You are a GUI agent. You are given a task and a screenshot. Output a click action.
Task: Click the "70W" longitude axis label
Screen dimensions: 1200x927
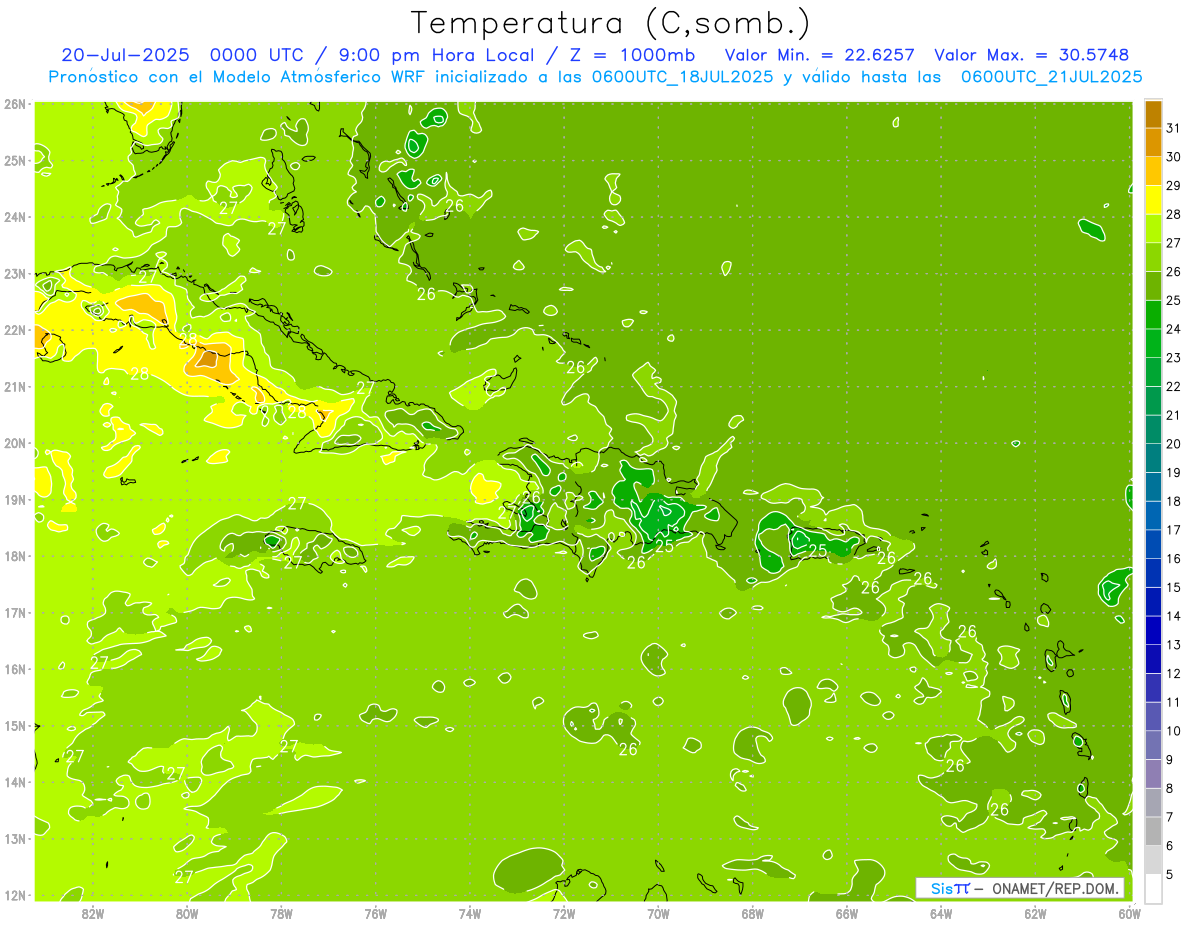click(x=658, y=914)
